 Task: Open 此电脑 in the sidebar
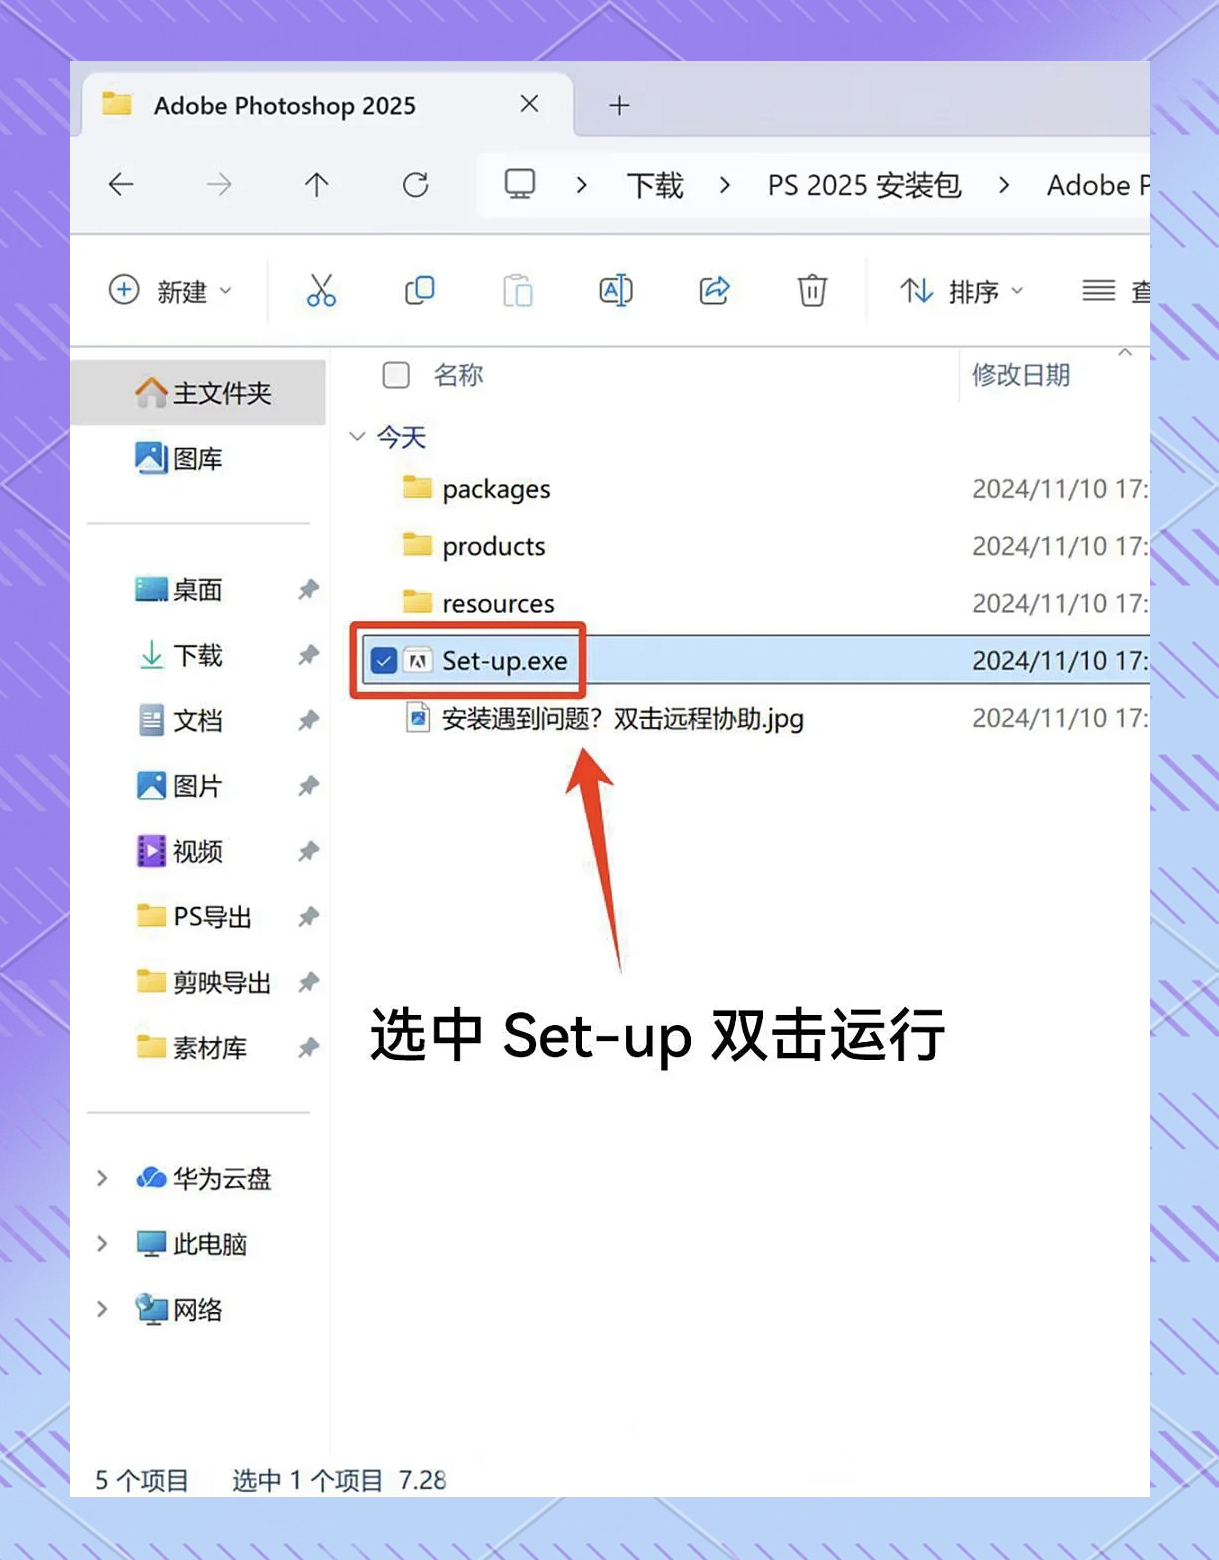(x=191, y=1245)
